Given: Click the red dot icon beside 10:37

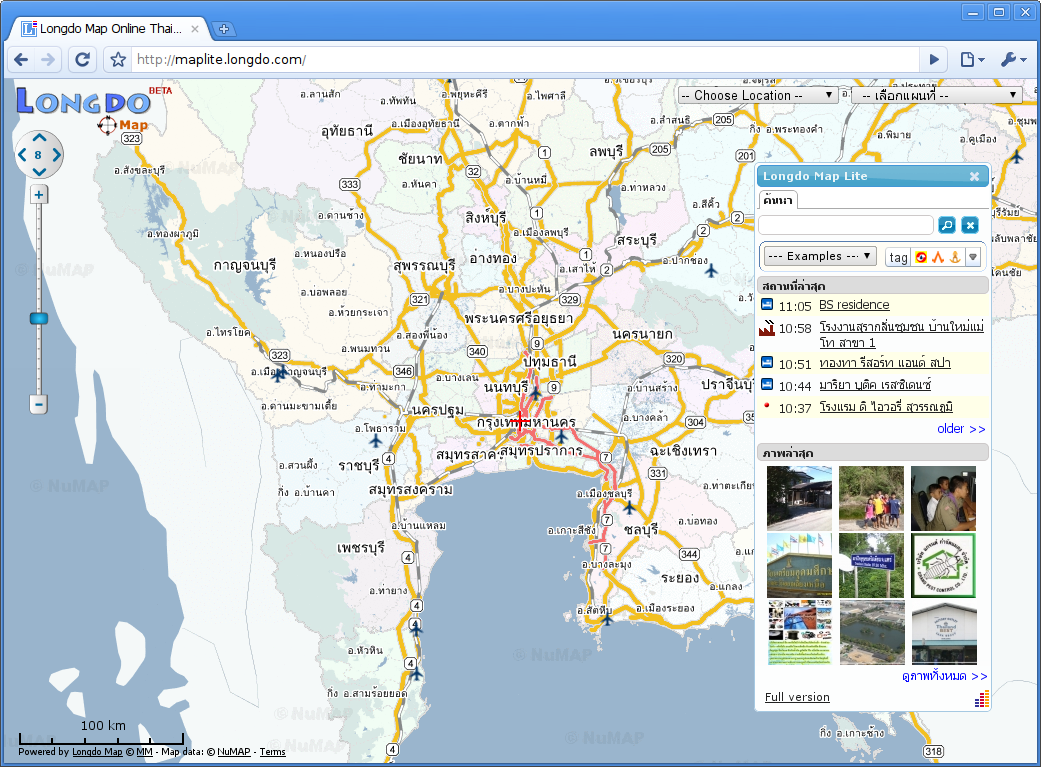Looking at the screenshot, I should 767,406.
